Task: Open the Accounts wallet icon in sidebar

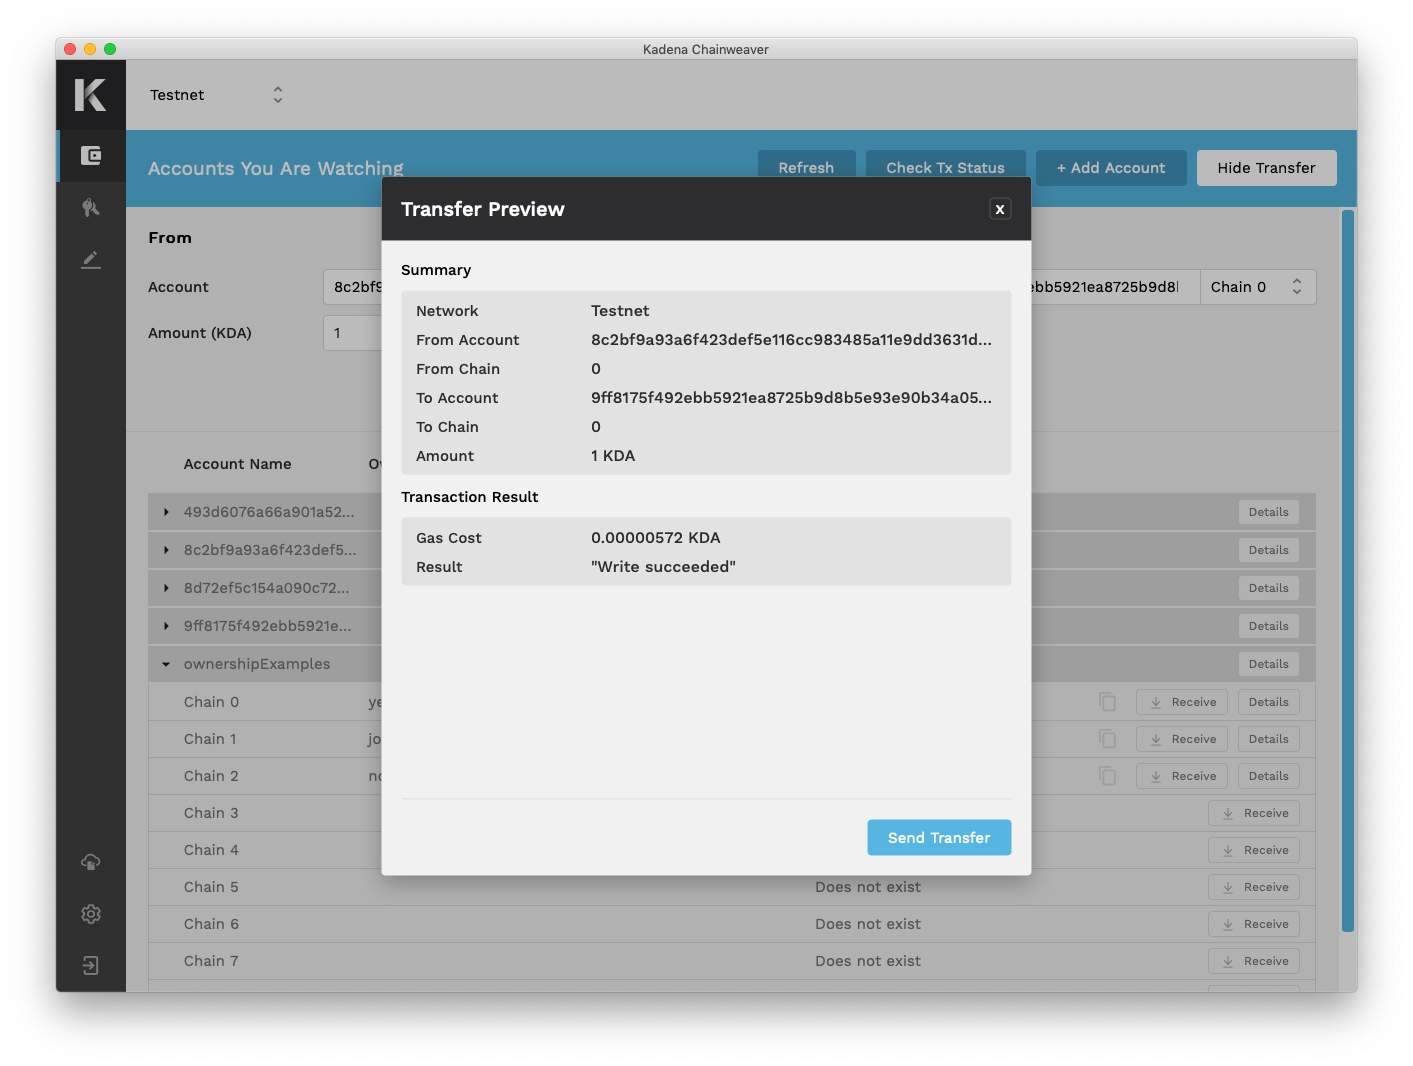Action: coord(91,156)
